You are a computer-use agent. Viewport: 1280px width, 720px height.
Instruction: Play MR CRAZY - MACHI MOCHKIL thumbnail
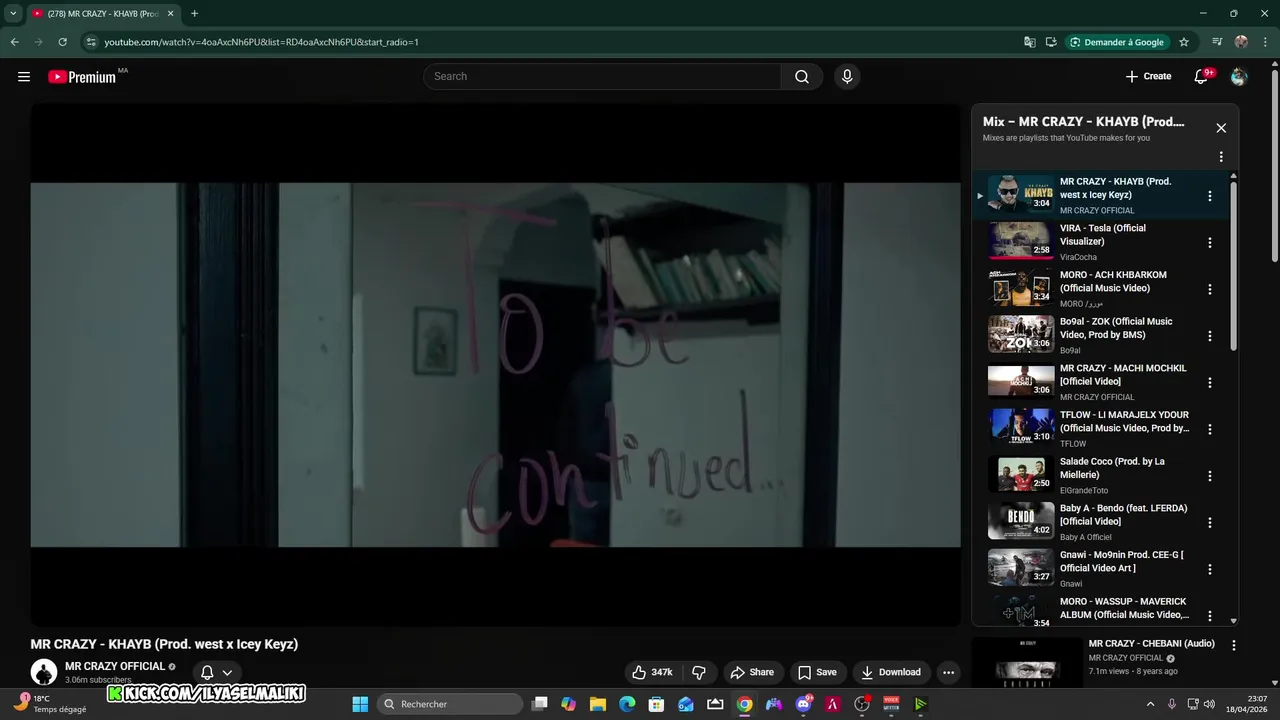coord(1021,381)
